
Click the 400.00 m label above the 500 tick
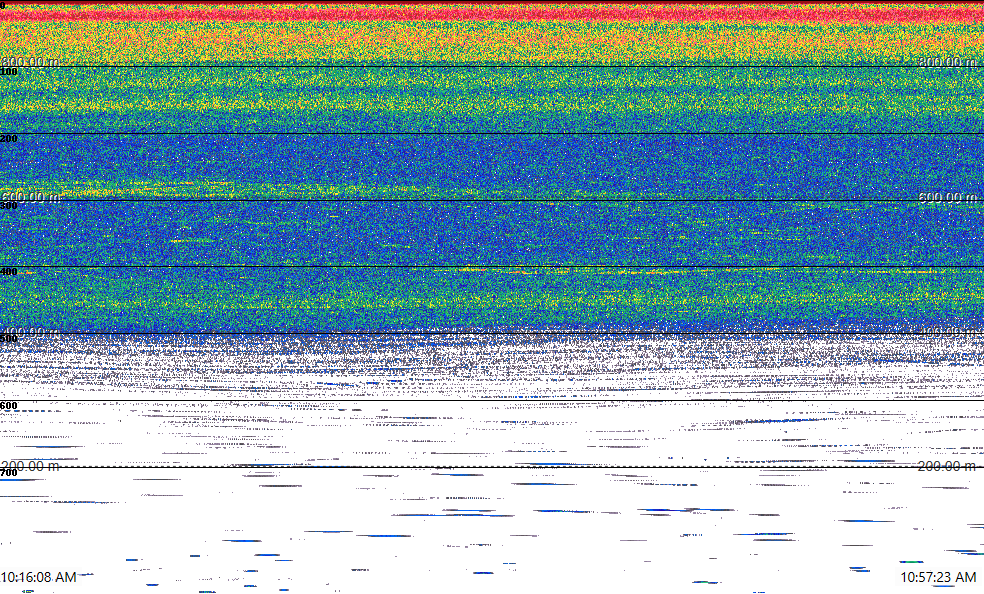31,331
